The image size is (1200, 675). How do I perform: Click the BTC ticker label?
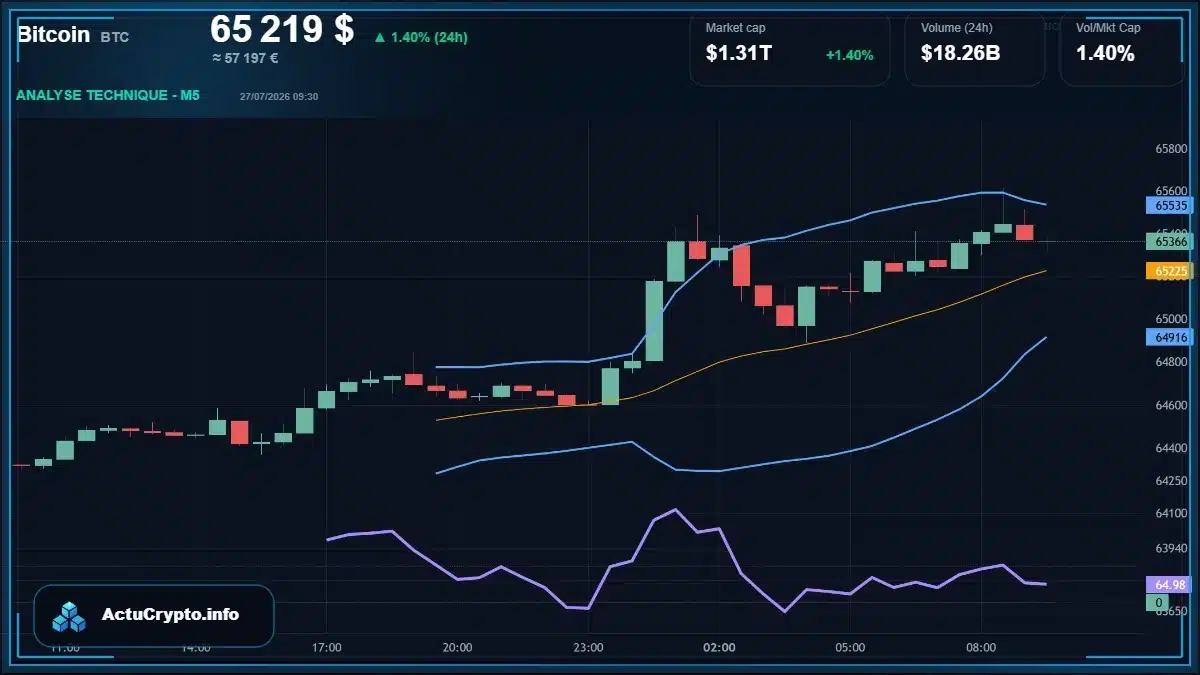pyautogui.click(x=114, y=37)
